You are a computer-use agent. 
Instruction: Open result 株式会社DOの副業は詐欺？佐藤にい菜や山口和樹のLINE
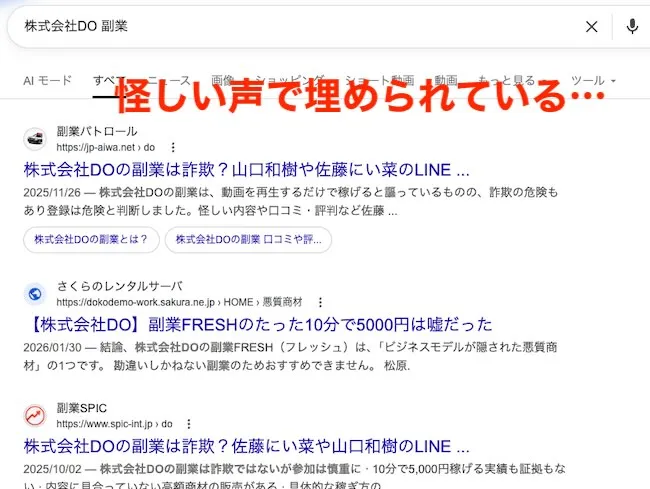tap(246, 446)
